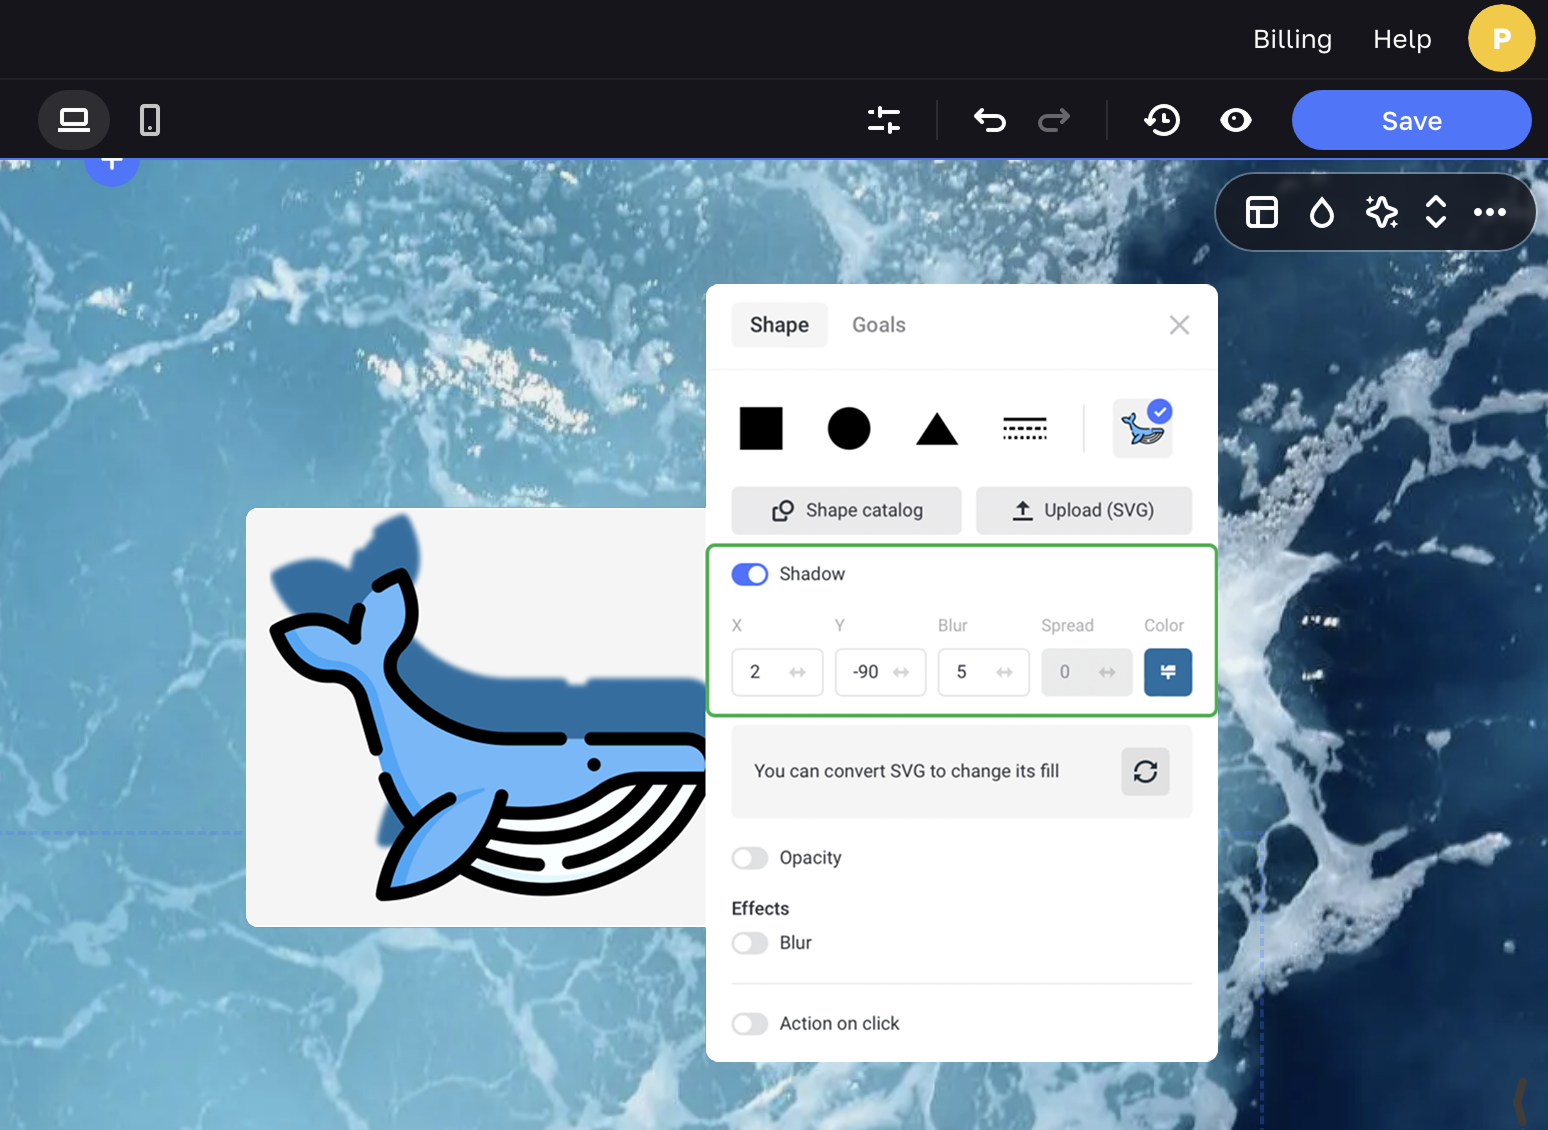The width and height of the screenshot is (1548, 1130).
Task: Enable Action on click toggle
Action: tap(750, 1024)
